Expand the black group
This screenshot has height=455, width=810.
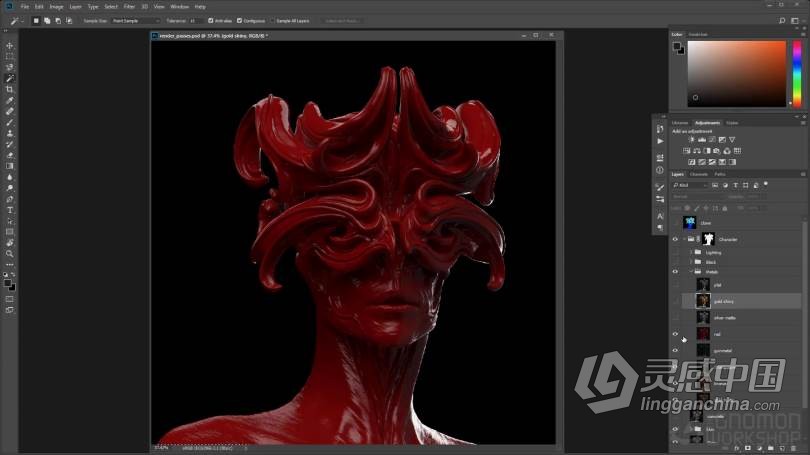point(691,262)
